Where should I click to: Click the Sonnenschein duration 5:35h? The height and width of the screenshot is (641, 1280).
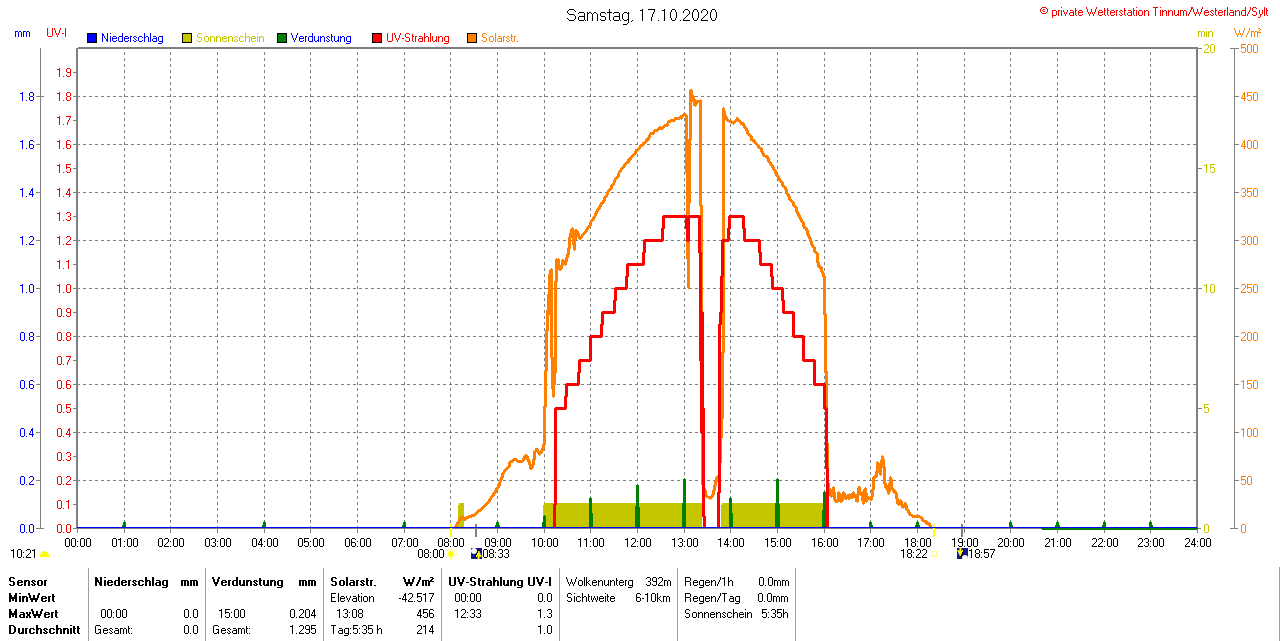point(775,613)
